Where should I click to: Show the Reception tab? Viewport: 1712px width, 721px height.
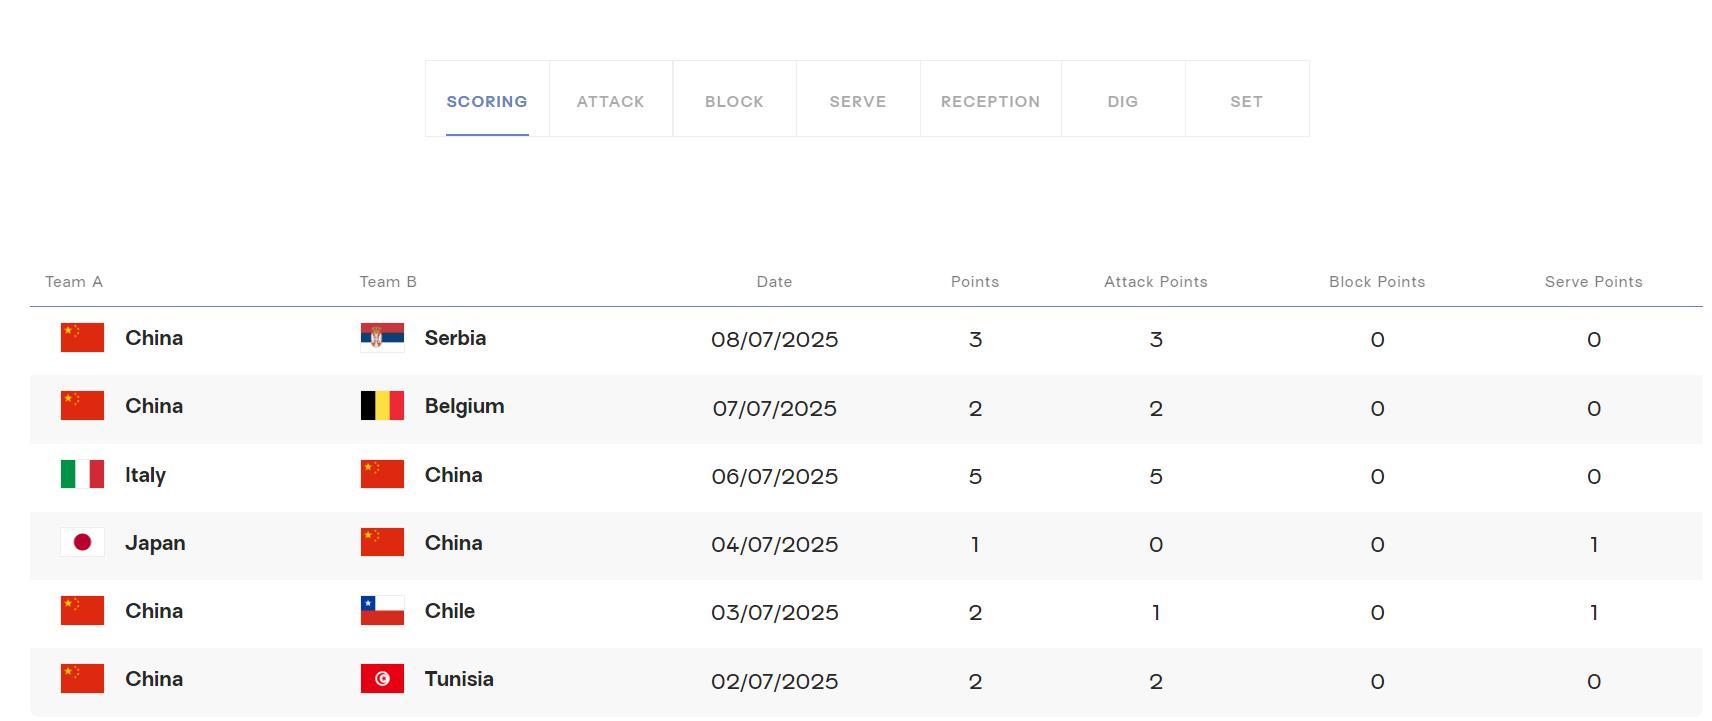pyautogui.click(x=990, y=101)
